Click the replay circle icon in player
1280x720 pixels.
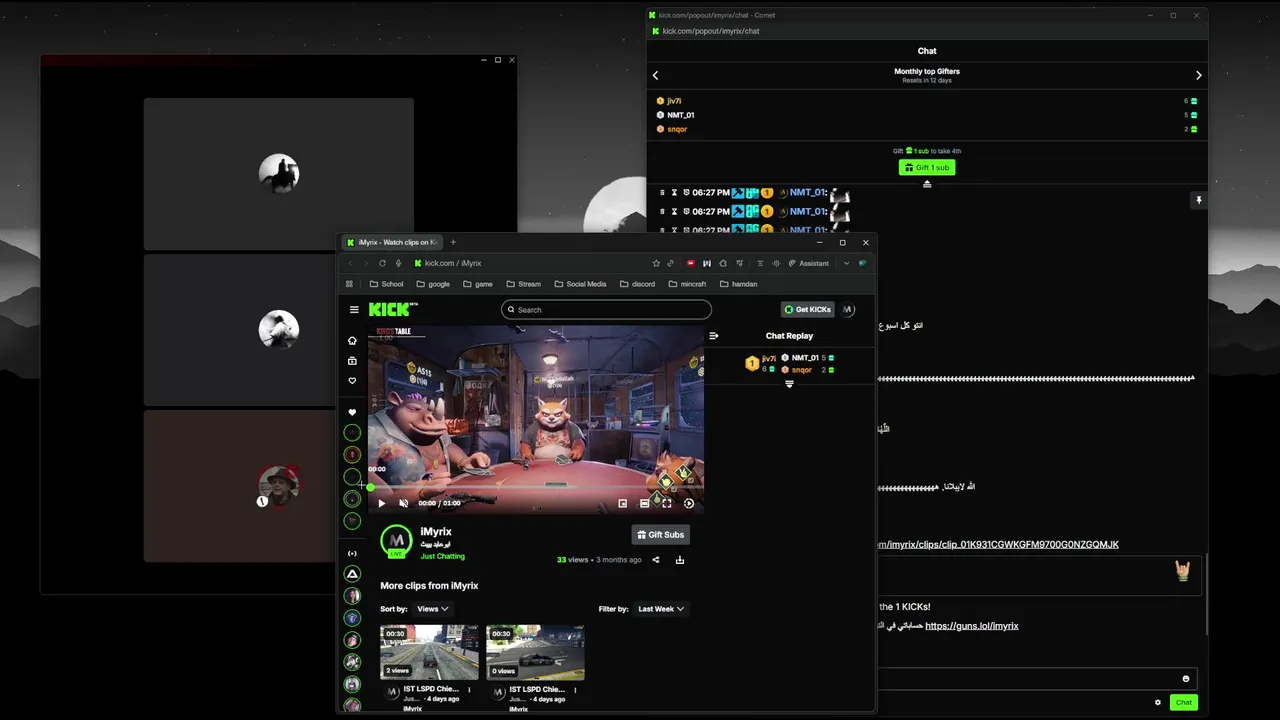coord(688,503)
